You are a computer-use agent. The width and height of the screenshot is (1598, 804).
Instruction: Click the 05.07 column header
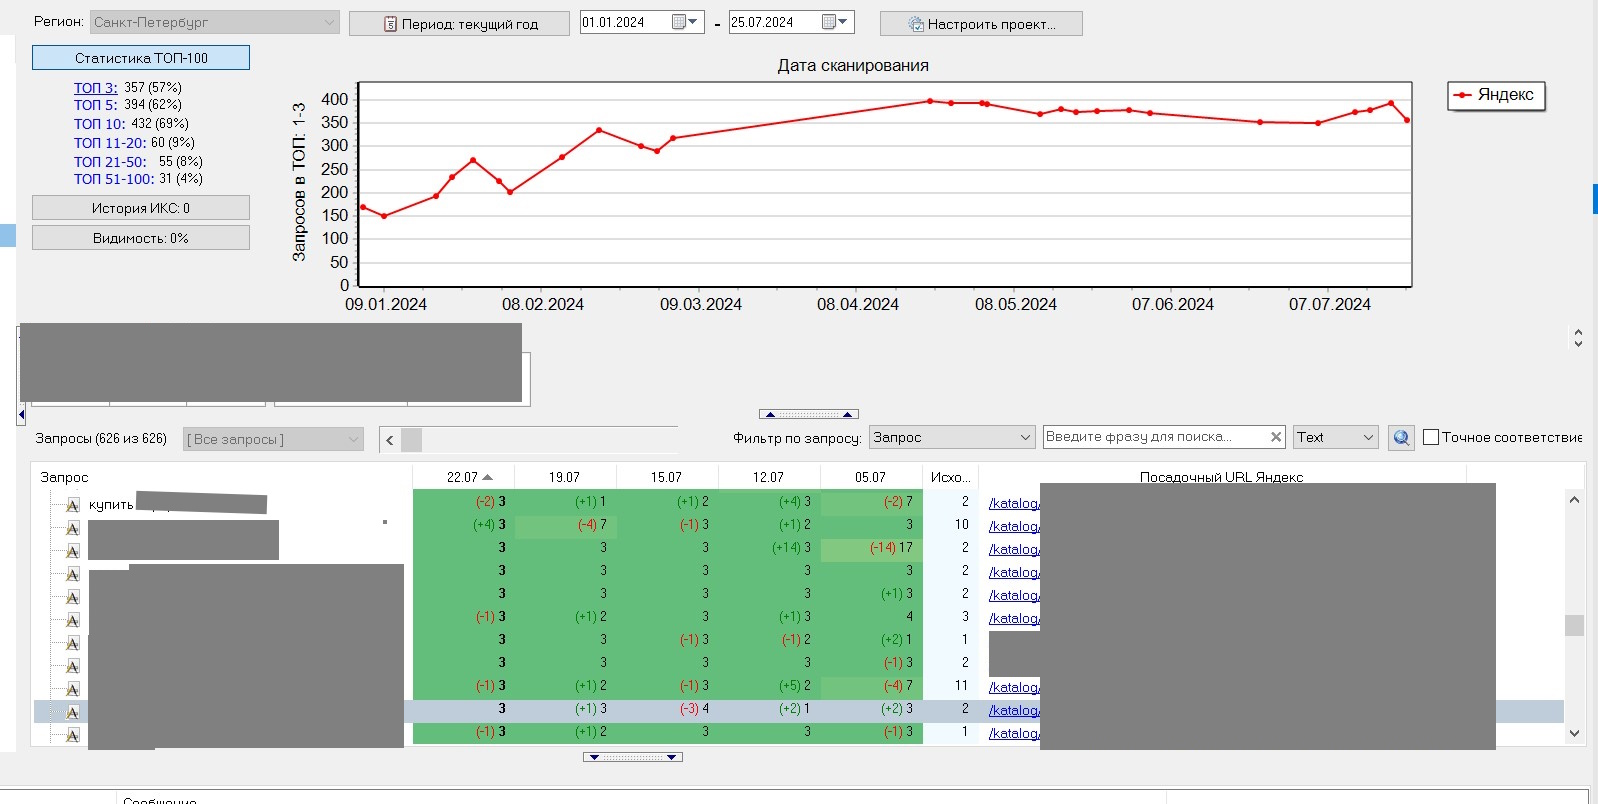point(871,477)
